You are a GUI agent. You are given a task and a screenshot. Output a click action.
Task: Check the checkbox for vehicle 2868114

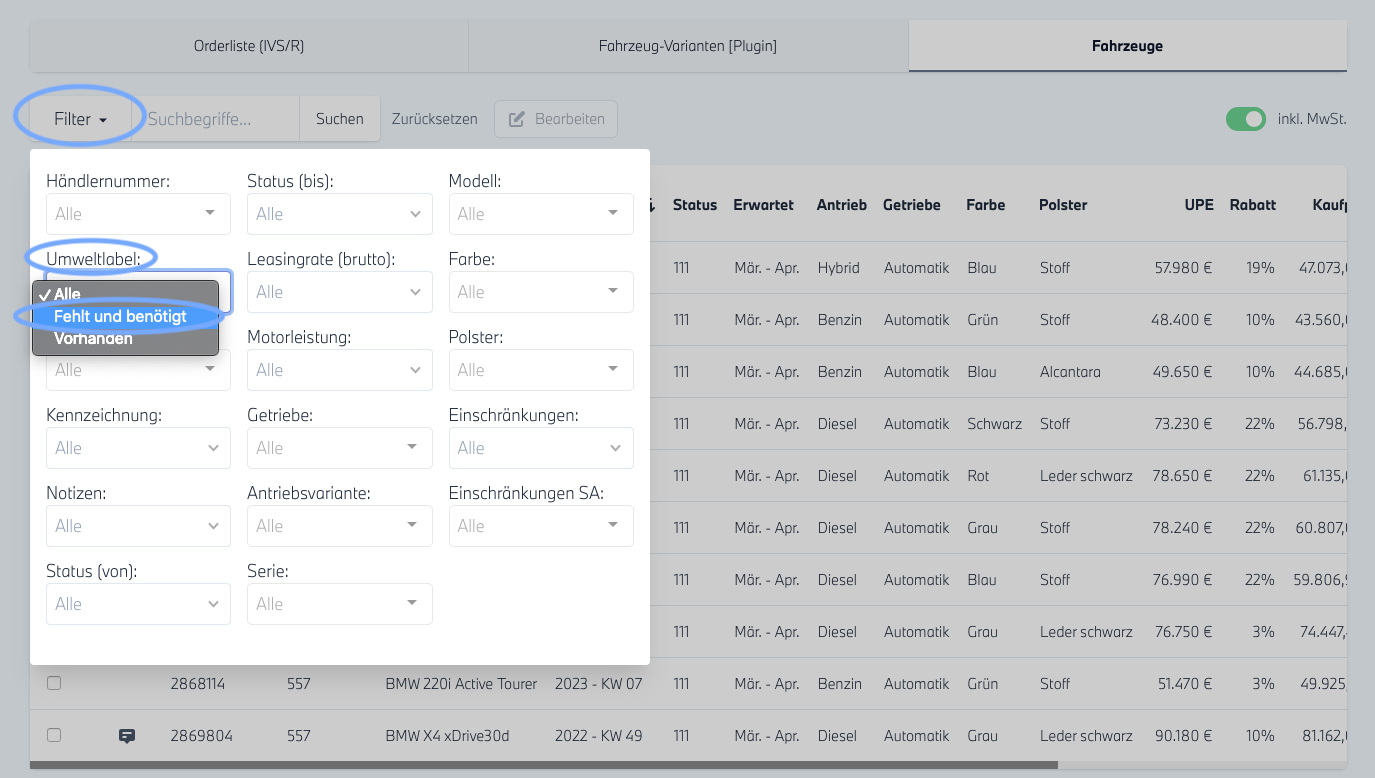54,683
